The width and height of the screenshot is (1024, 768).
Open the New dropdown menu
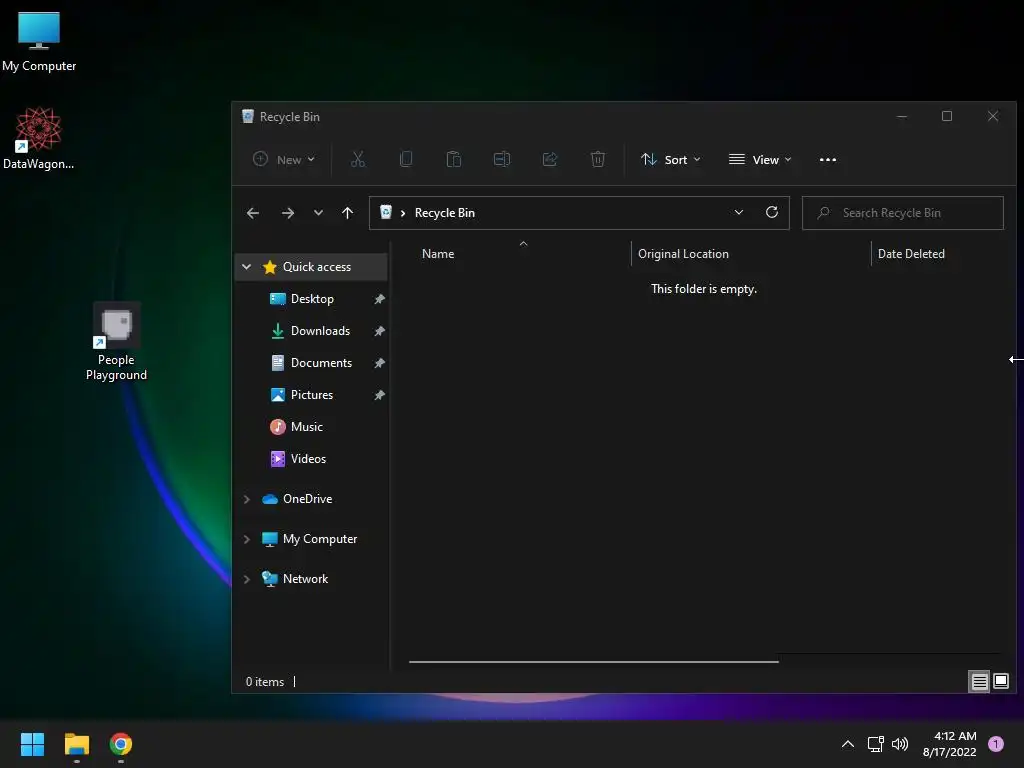(284, 159)
